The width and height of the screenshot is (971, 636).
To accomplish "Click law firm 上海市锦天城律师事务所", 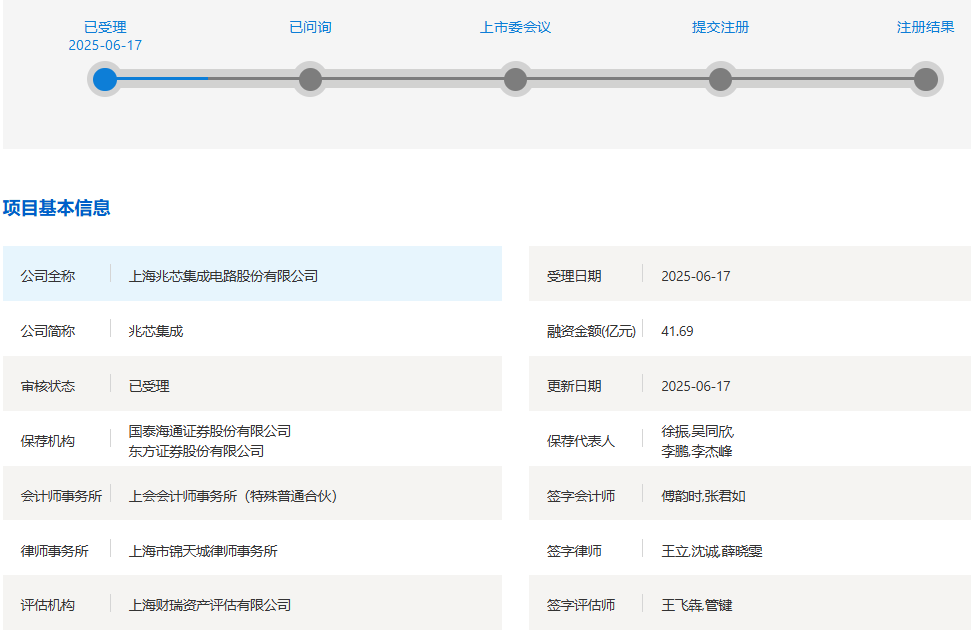I will [202, 551].
